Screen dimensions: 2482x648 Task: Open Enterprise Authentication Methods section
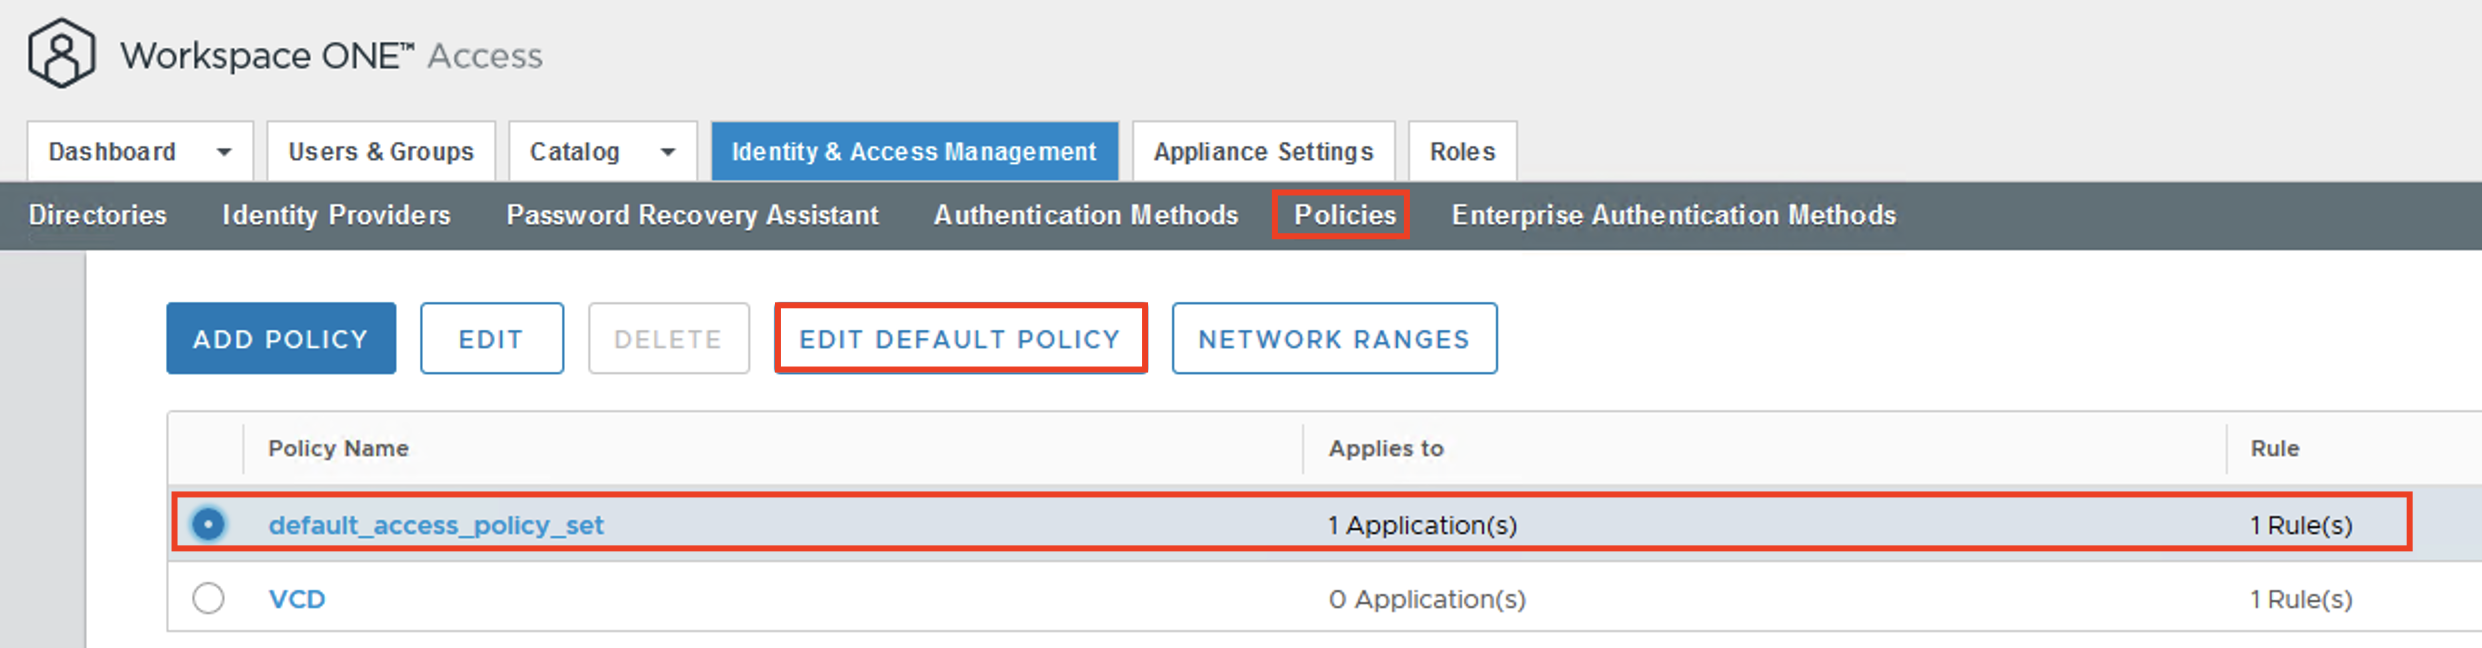point(1673,215)
